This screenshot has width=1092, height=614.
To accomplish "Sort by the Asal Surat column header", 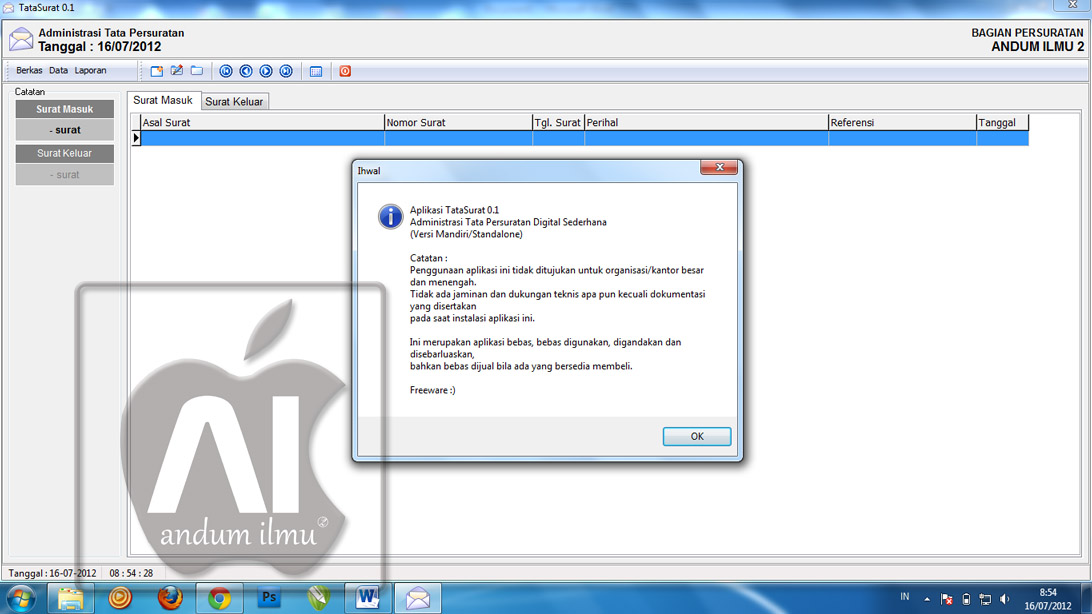I will (x=262, y=123).
